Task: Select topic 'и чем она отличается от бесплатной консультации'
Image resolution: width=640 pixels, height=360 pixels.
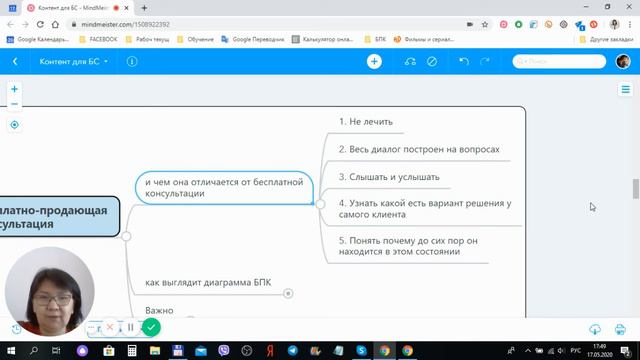Action: click(x=224, y=188)
